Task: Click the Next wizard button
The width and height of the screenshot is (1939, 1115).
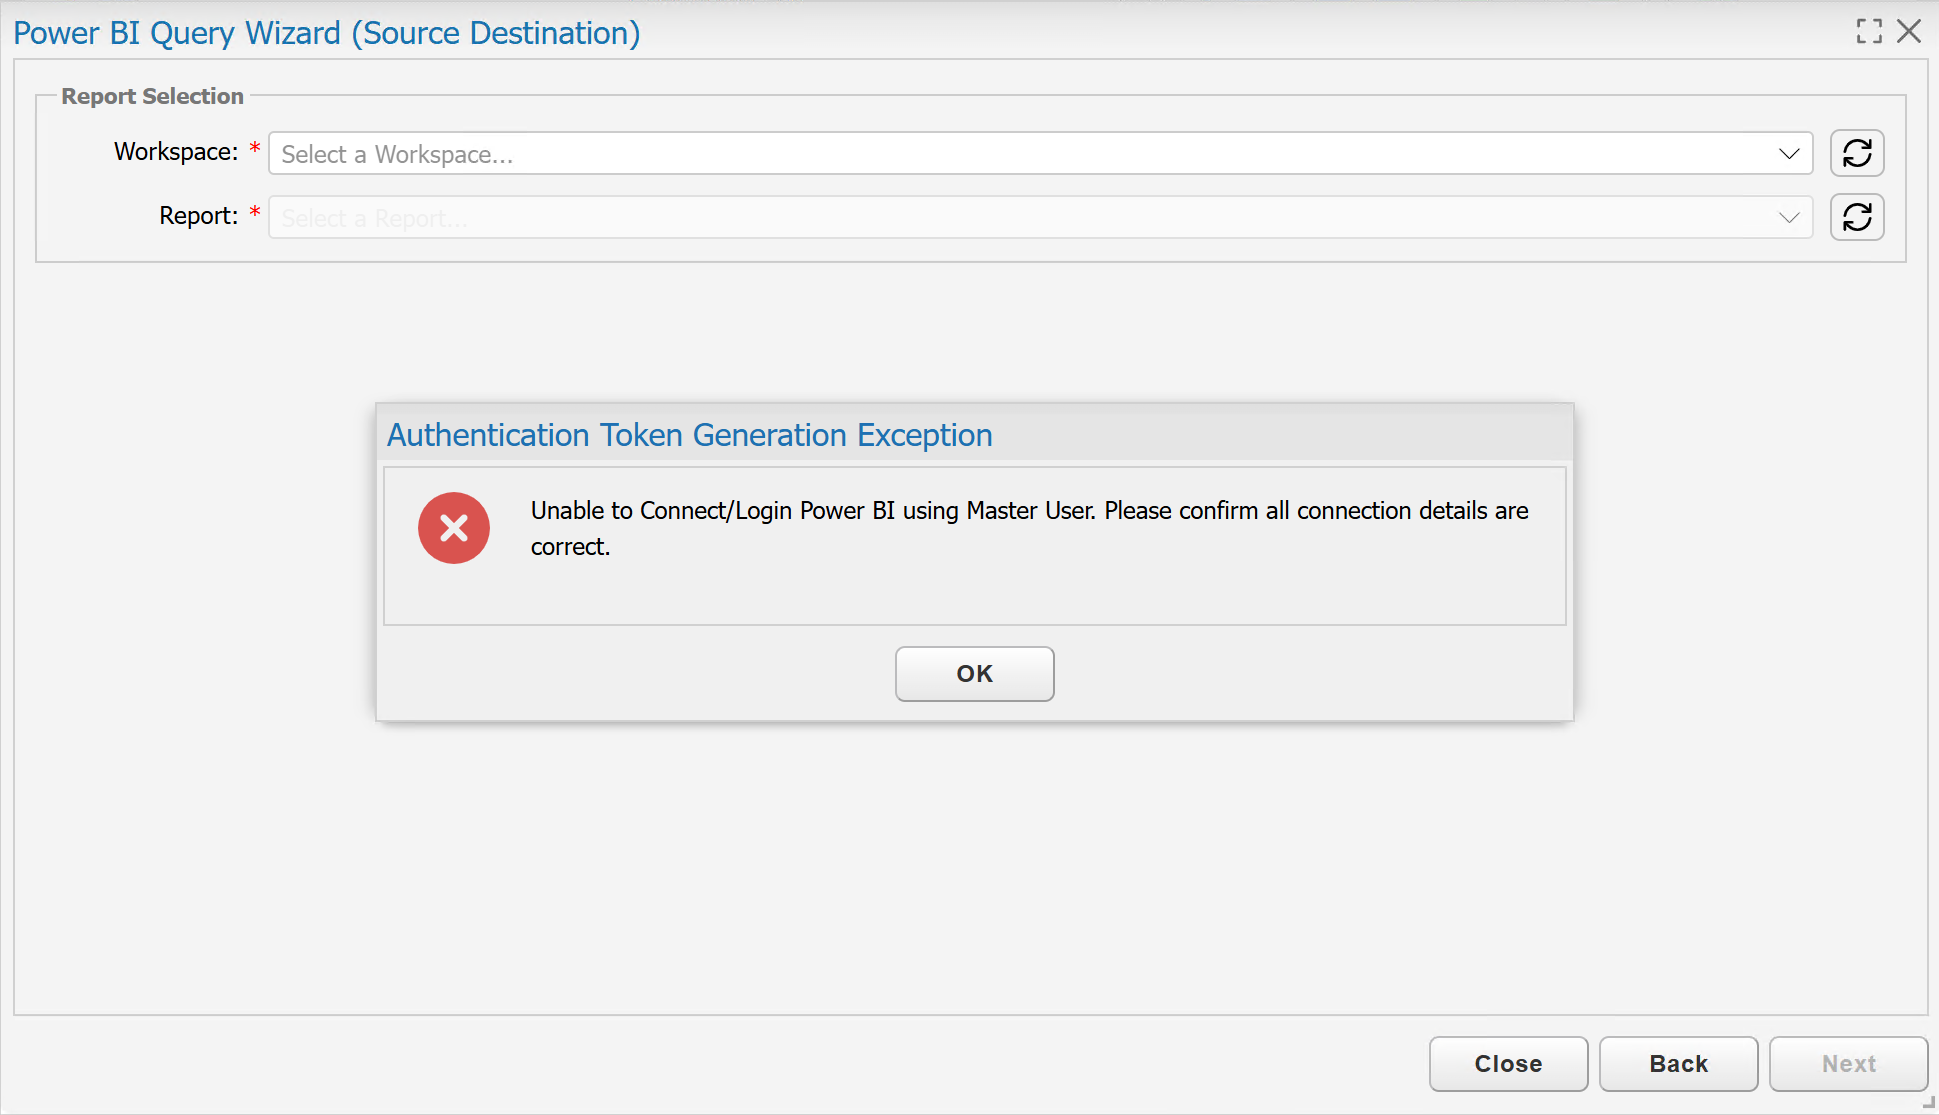Action: (x=1849, y=1064)
